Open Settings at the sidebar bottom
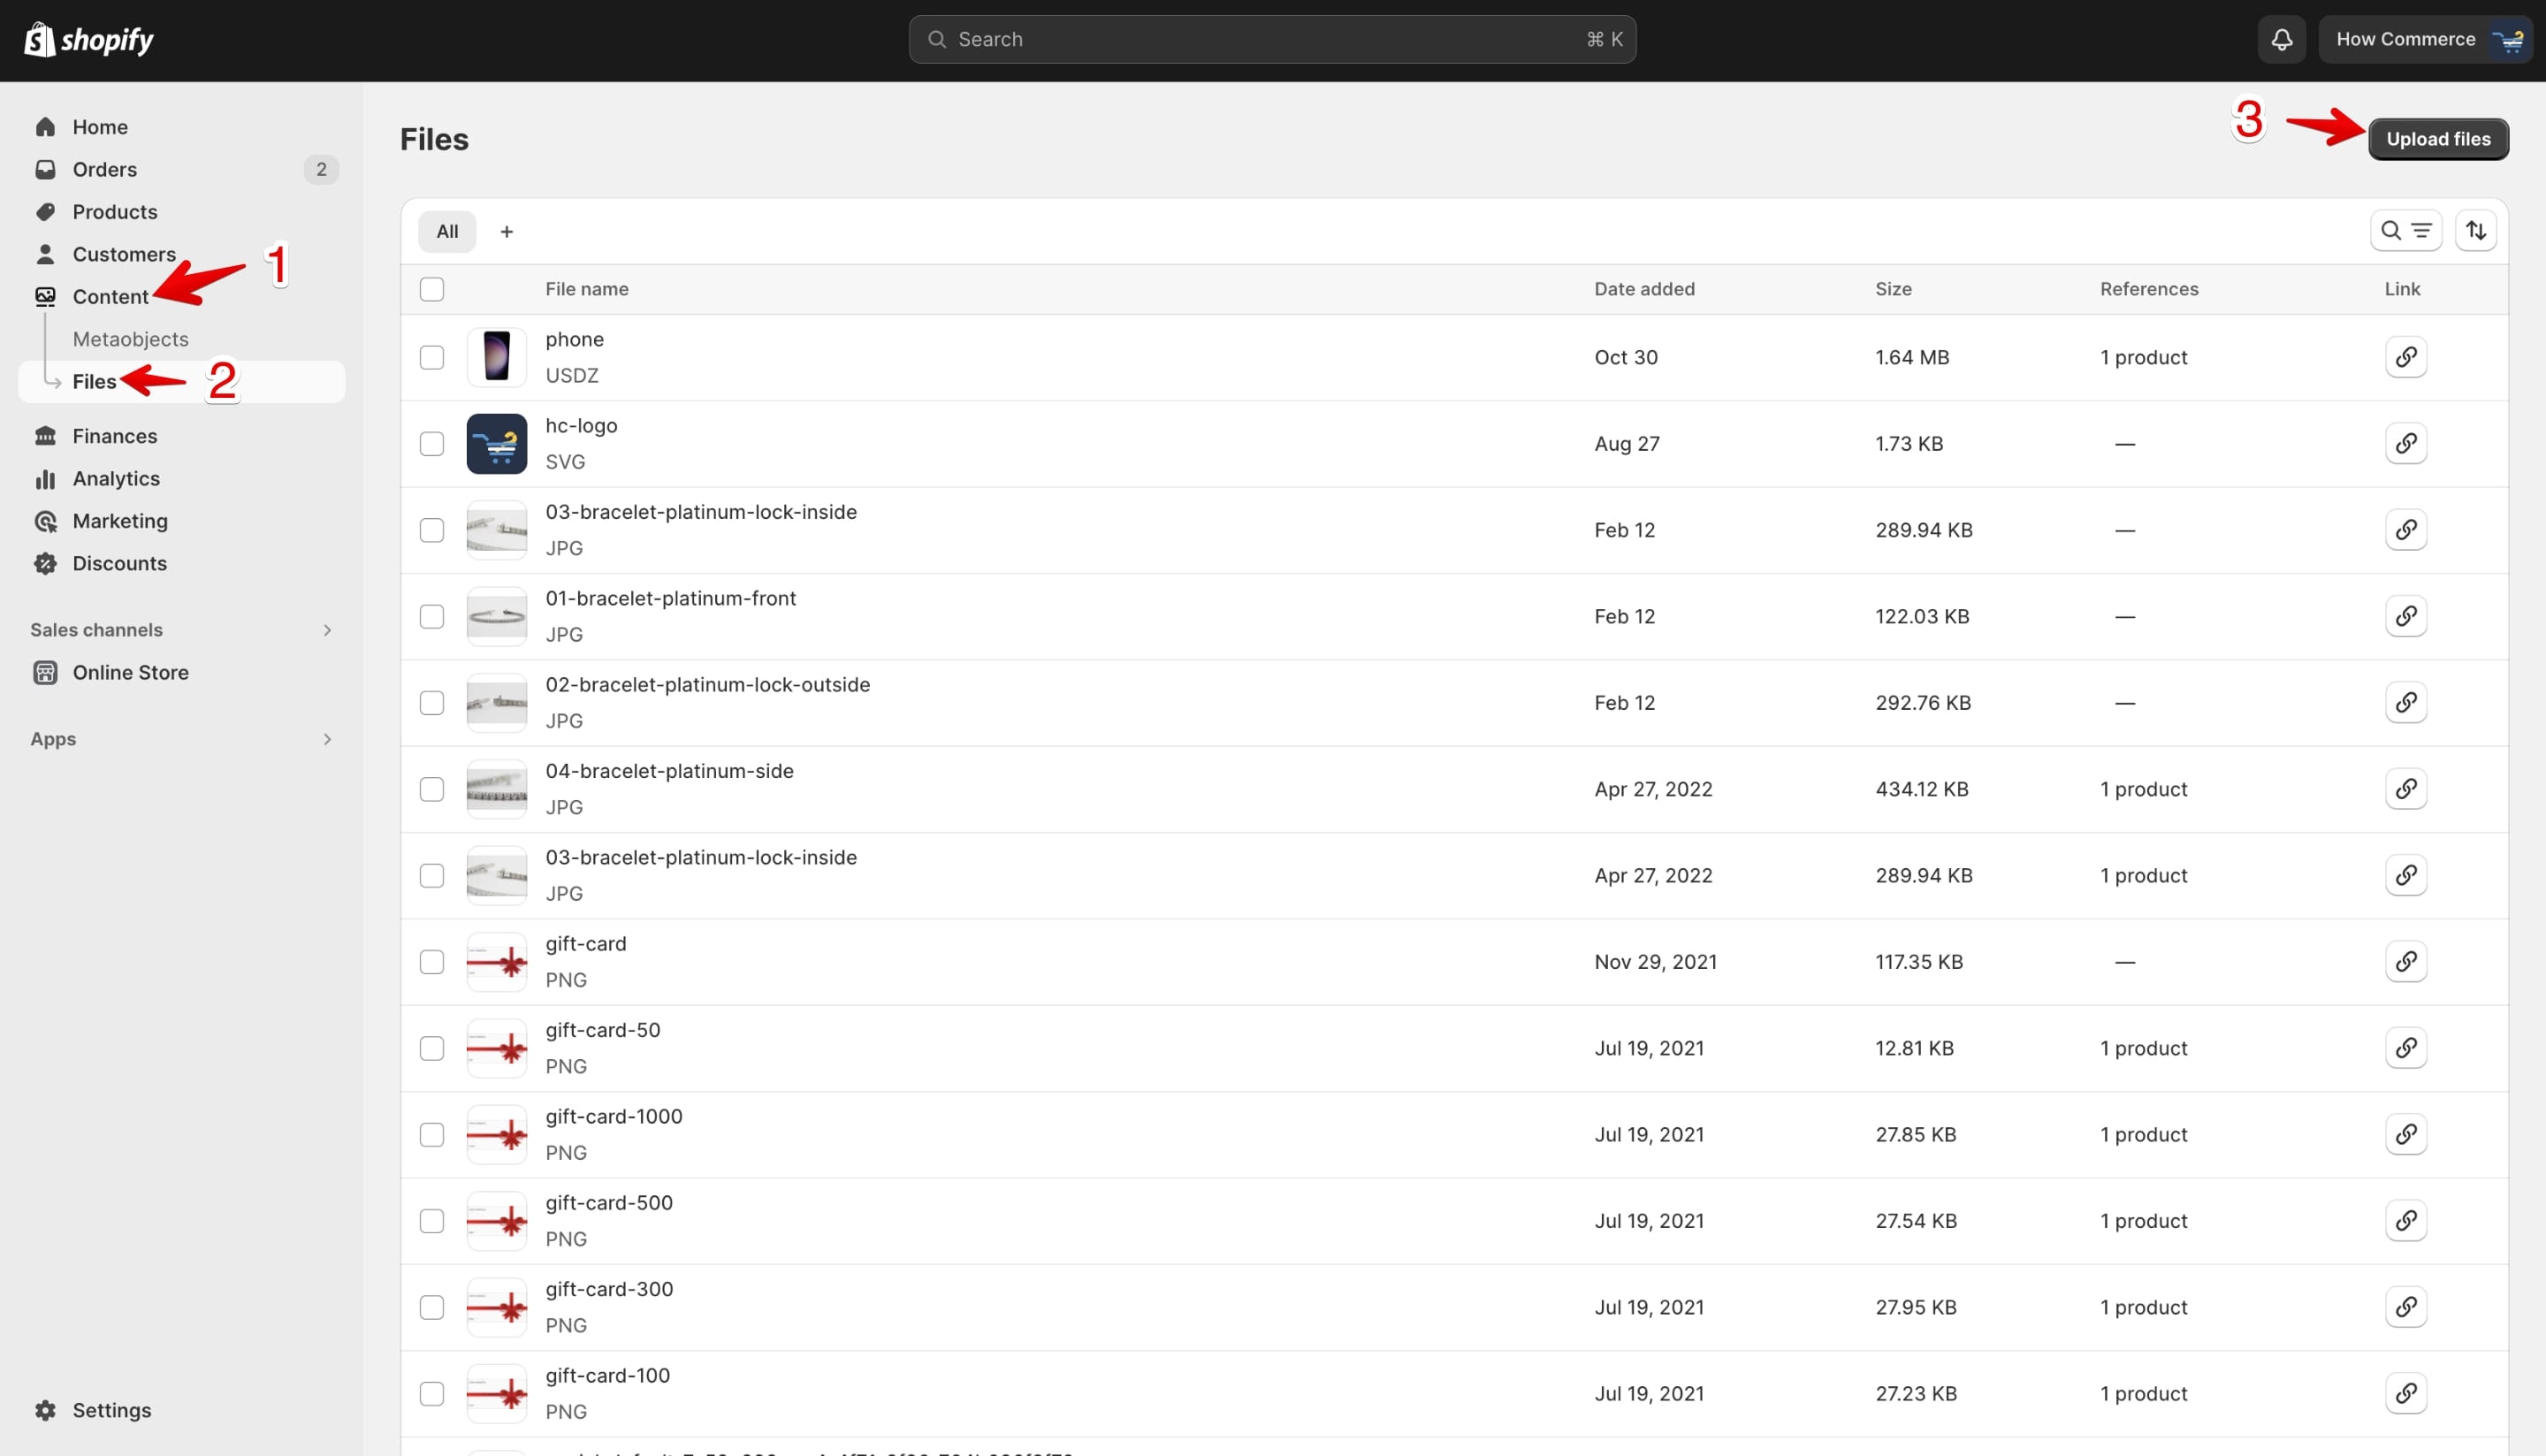2546x1456 pixels. [111, 1410]
